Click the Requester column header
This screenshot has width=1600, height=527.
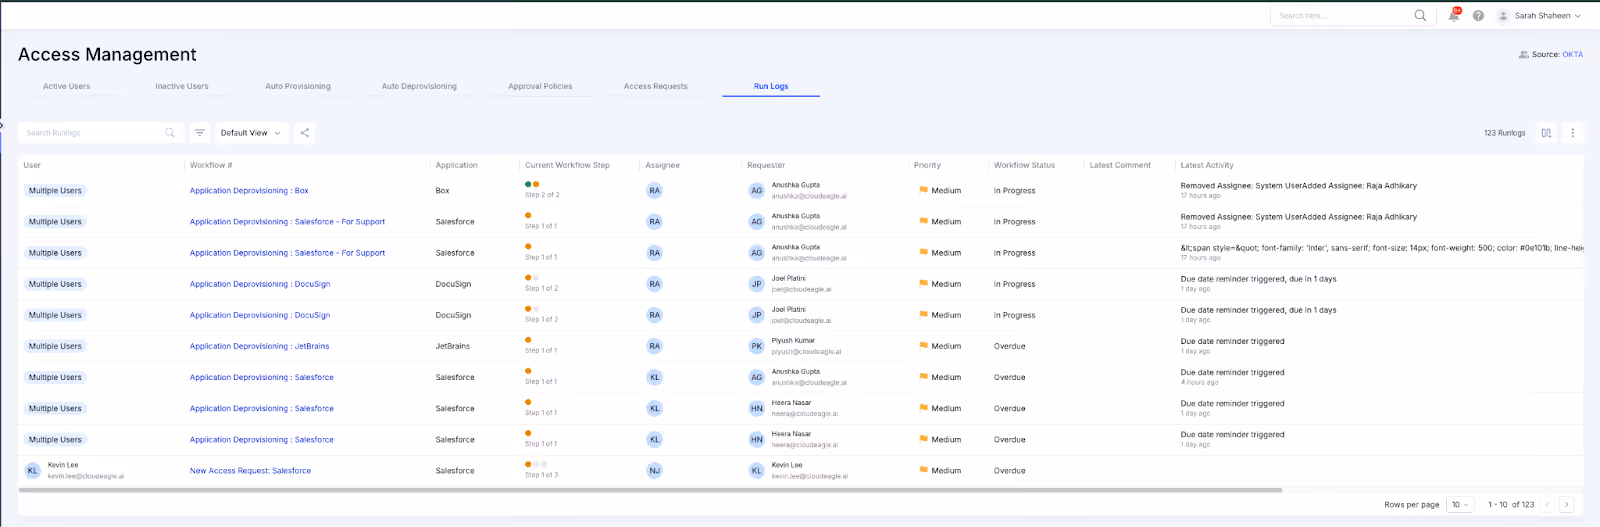point(766,166)
